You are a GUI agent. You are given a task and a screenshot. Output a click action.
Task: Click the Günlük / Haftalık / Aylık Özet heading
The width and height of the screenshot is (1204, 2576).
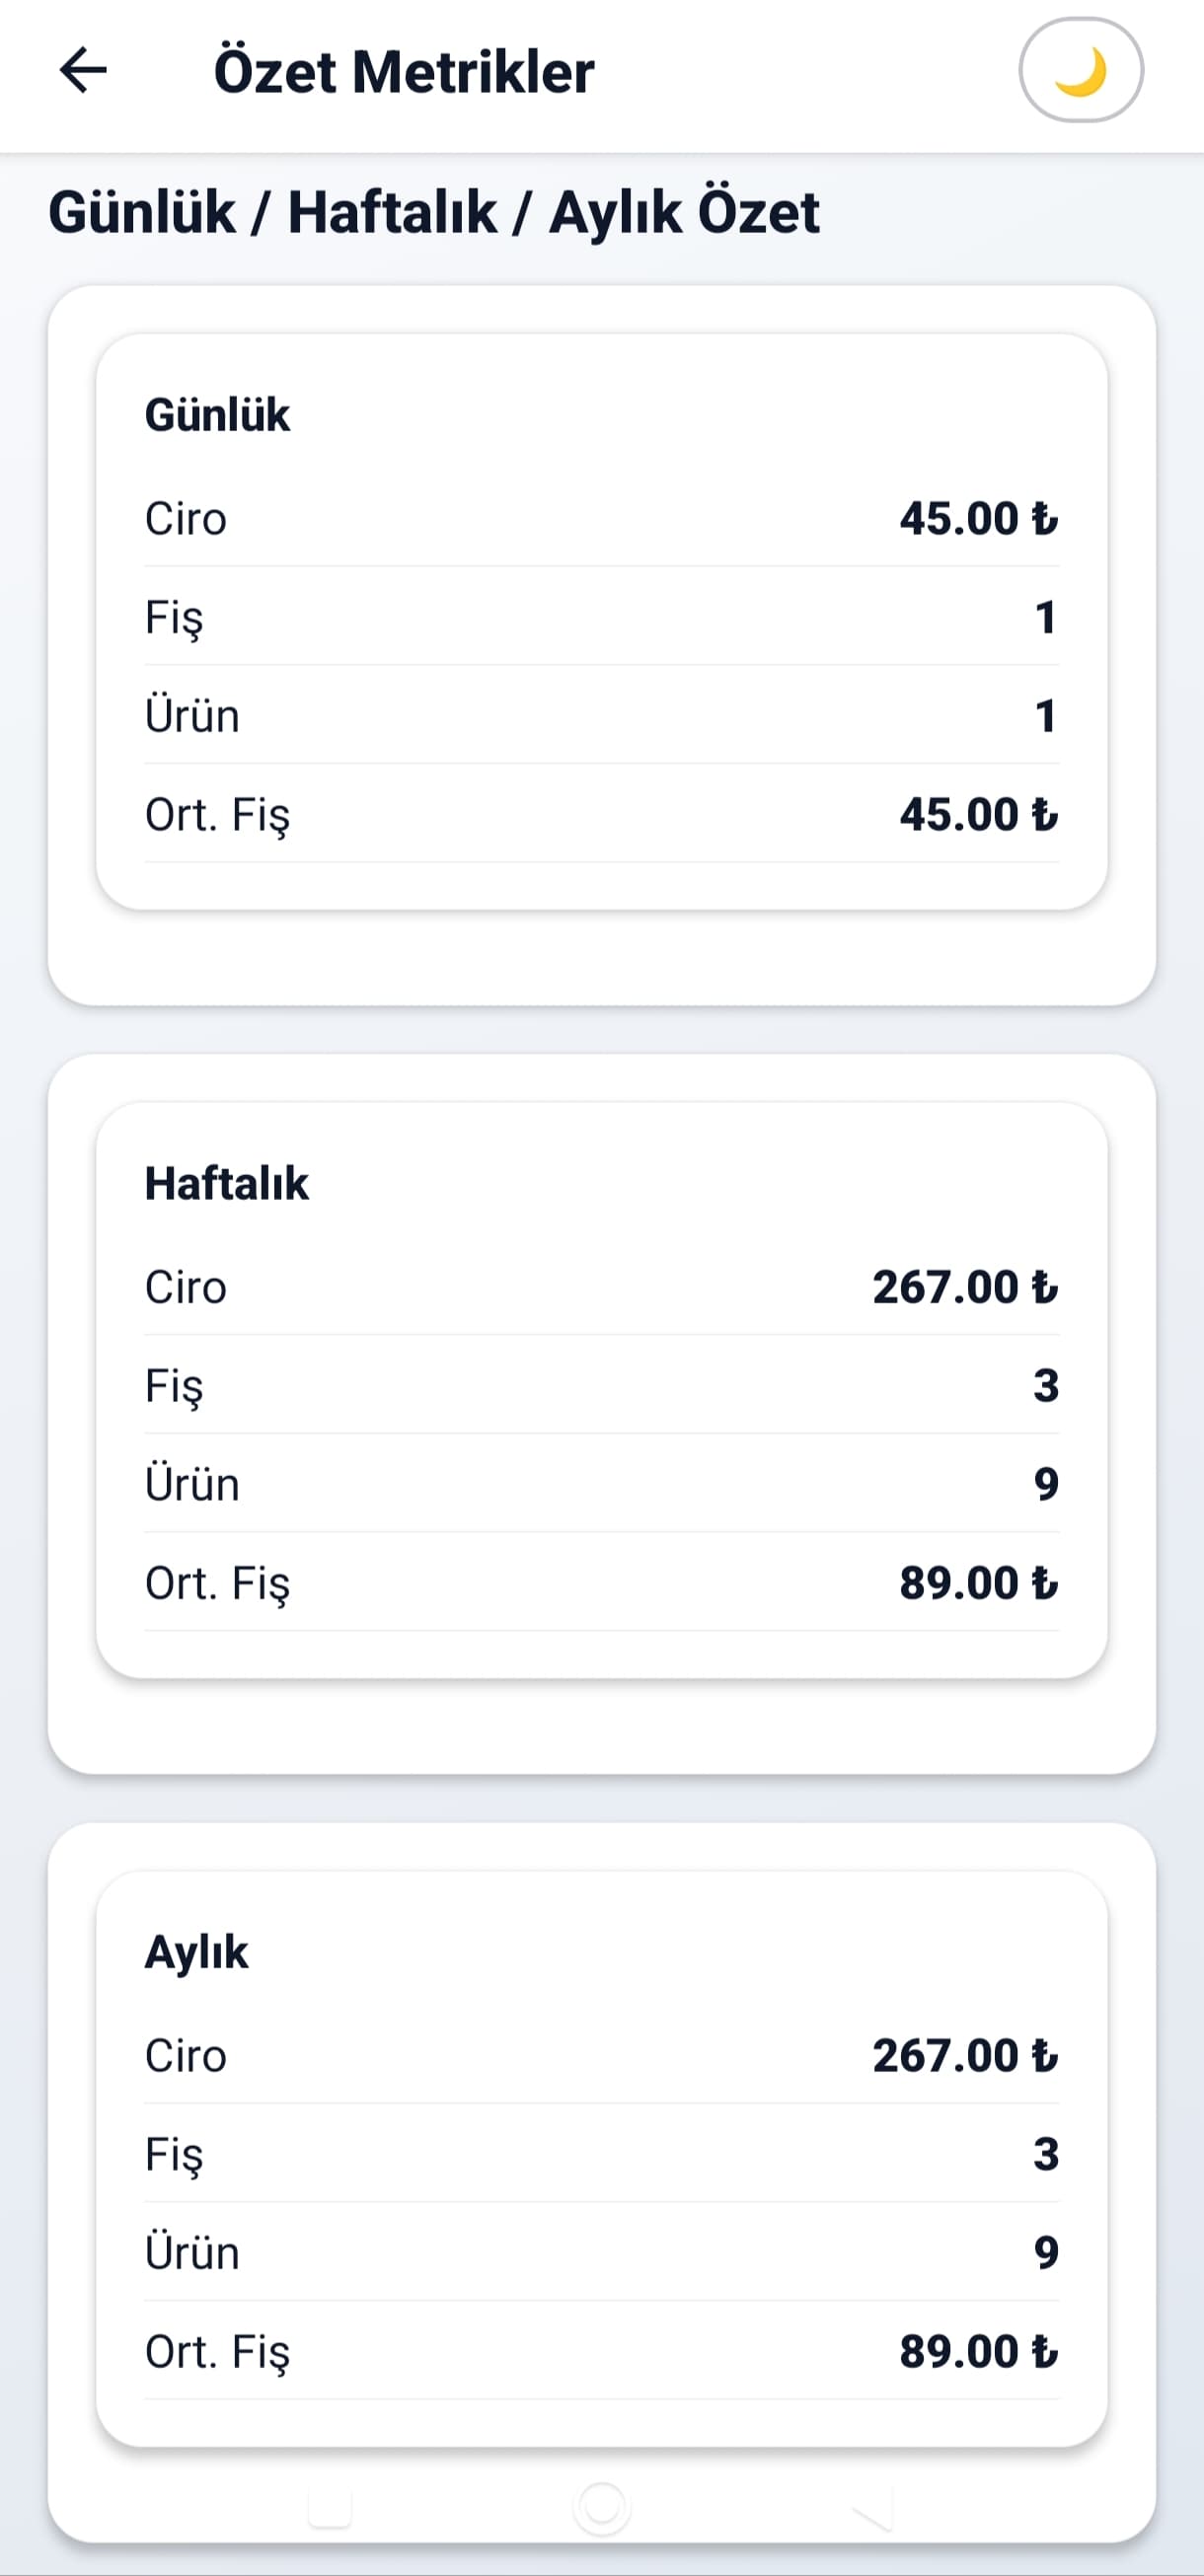pyautogui.click(x=434, y=212)
